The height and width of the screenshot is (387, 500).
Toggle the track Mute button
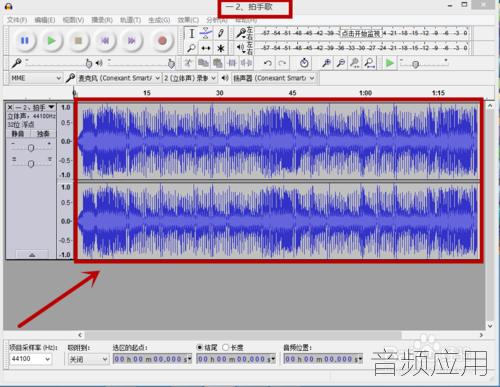coord(18,134)
